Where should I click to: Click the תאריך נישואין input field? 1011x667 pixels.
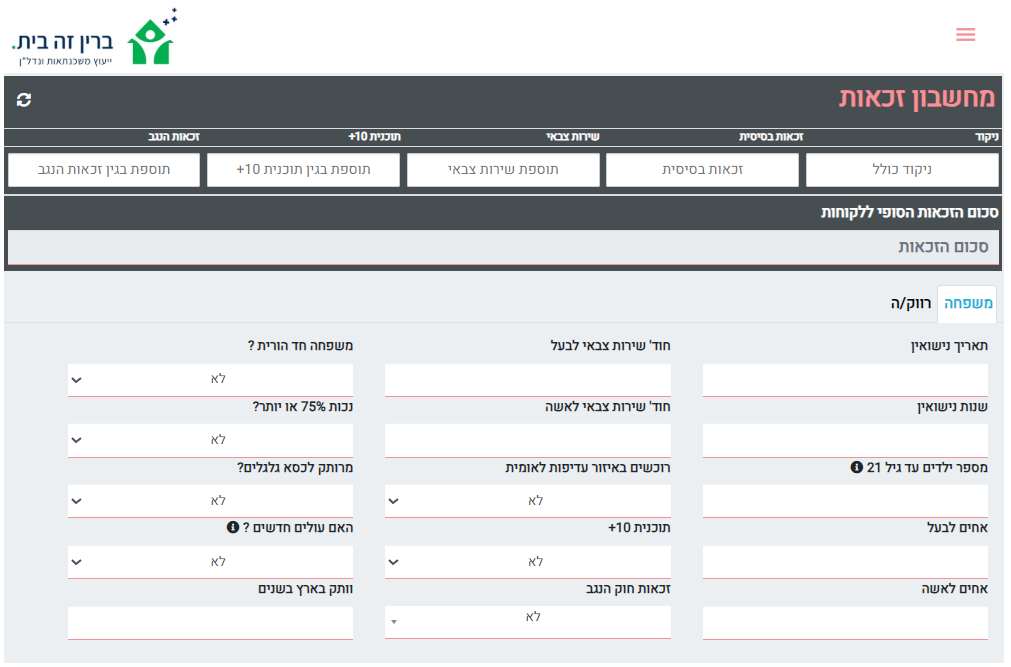845,380
